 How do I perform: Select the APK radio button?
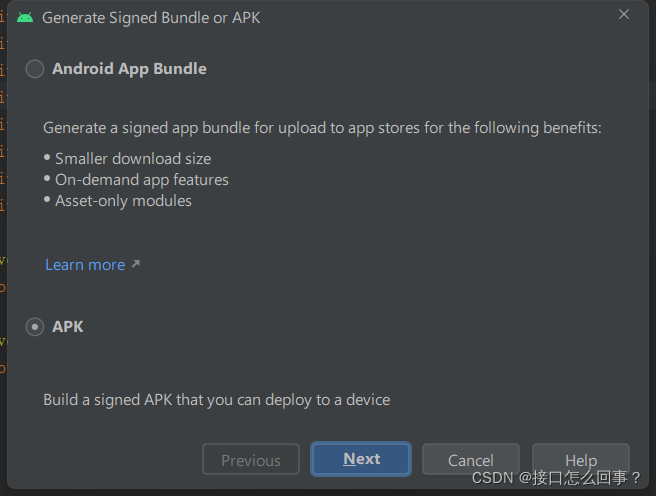click(x=35, y=327)
